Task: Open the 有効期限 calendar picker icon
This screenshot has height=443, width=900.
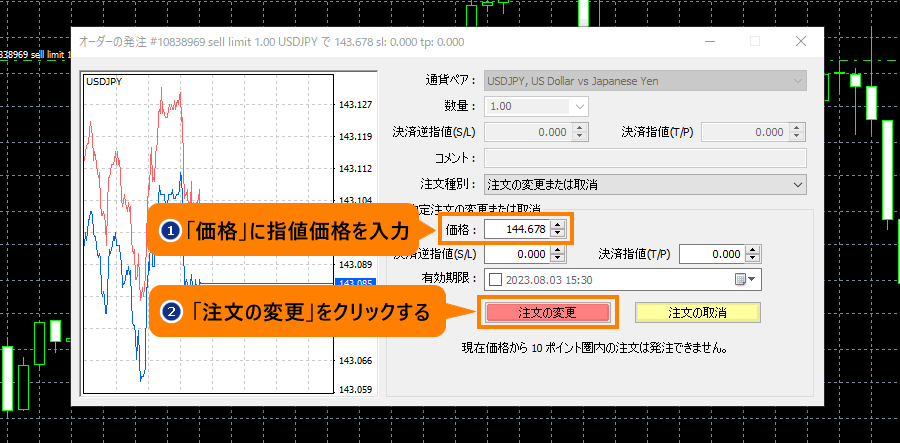Action: click(745, 279)
